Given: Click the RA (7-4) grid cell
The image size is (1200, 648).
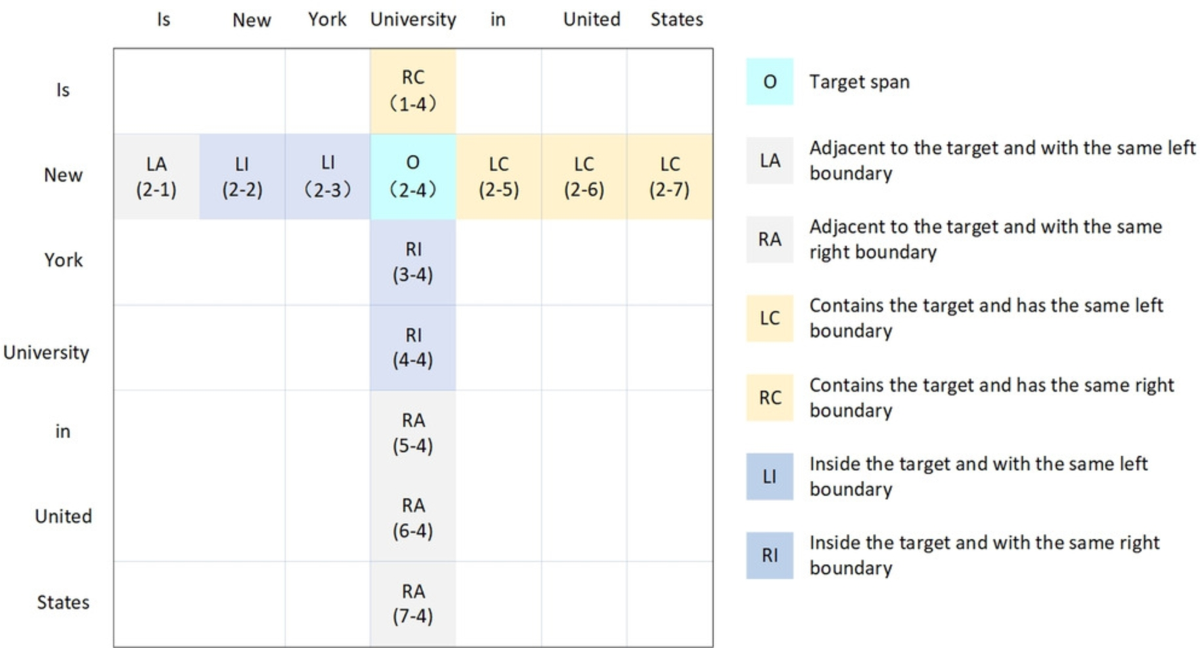Looking at the screenshot, I should click(x=413, y=604).
